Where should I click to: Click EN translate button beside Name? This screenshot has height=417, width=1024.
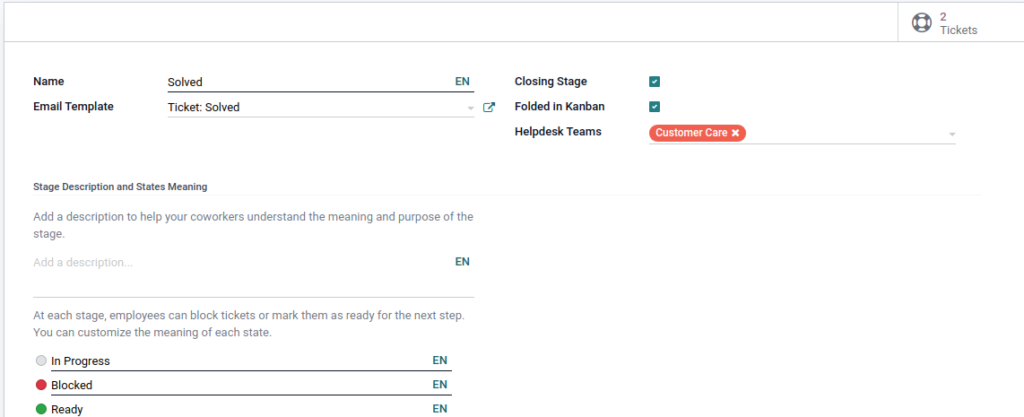click(462, 82)
